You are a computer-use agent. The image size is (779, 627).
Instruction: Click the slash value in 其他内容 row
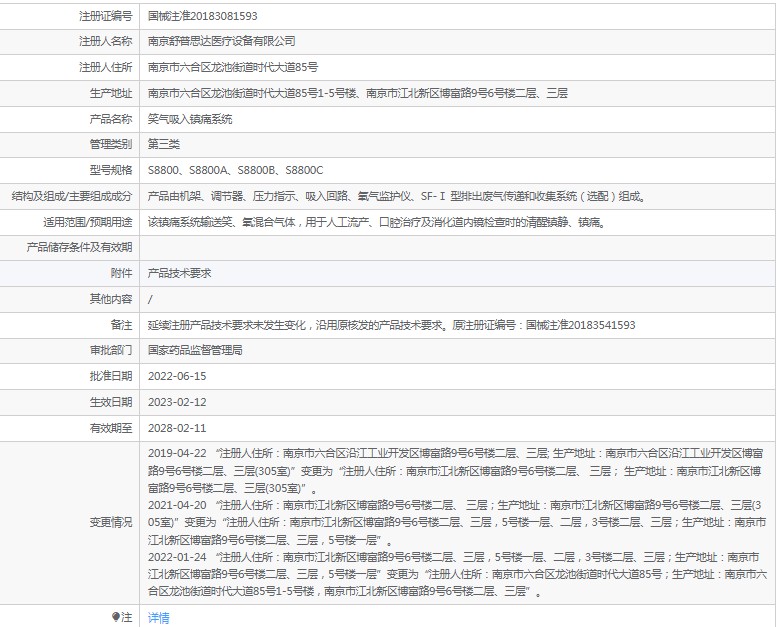[150, 299]
